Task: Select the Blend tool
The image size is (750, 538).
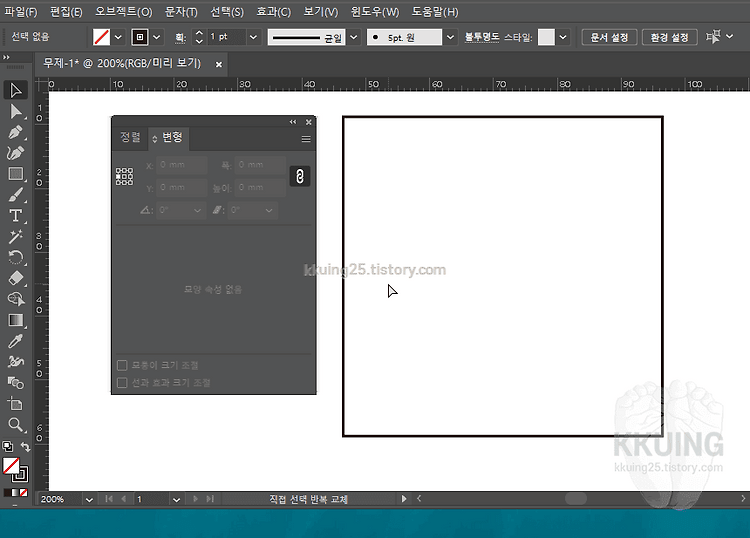Action: coord(15,383)
